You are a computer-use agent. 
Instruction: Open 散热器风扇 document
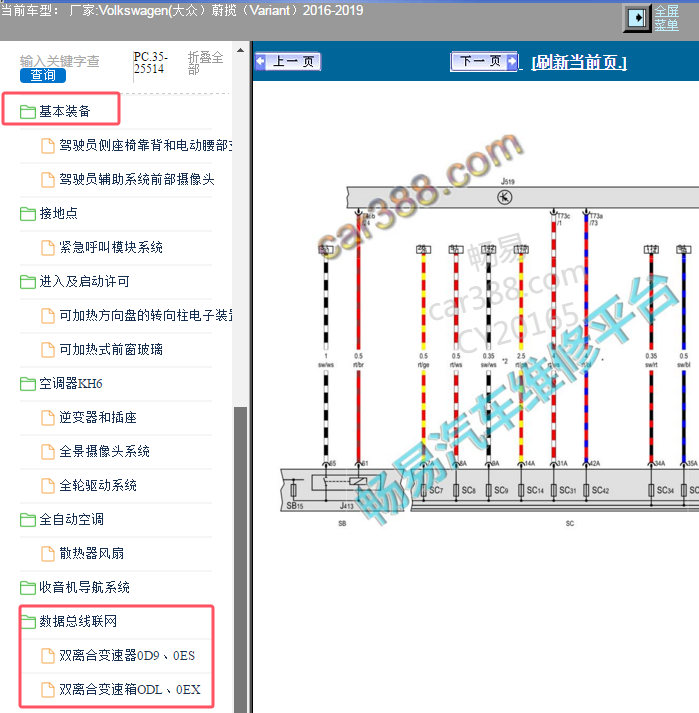click(91, 553)
